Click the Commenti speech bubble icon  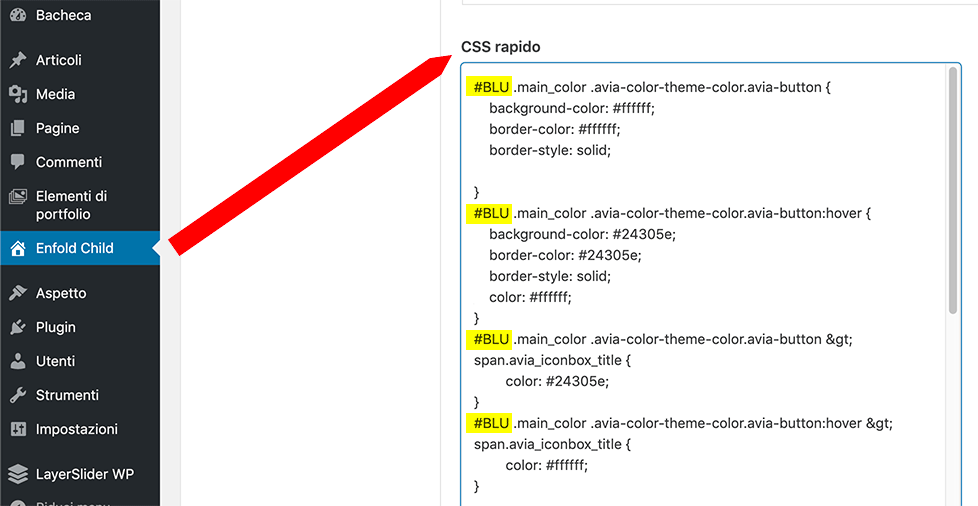pos(18,162)
